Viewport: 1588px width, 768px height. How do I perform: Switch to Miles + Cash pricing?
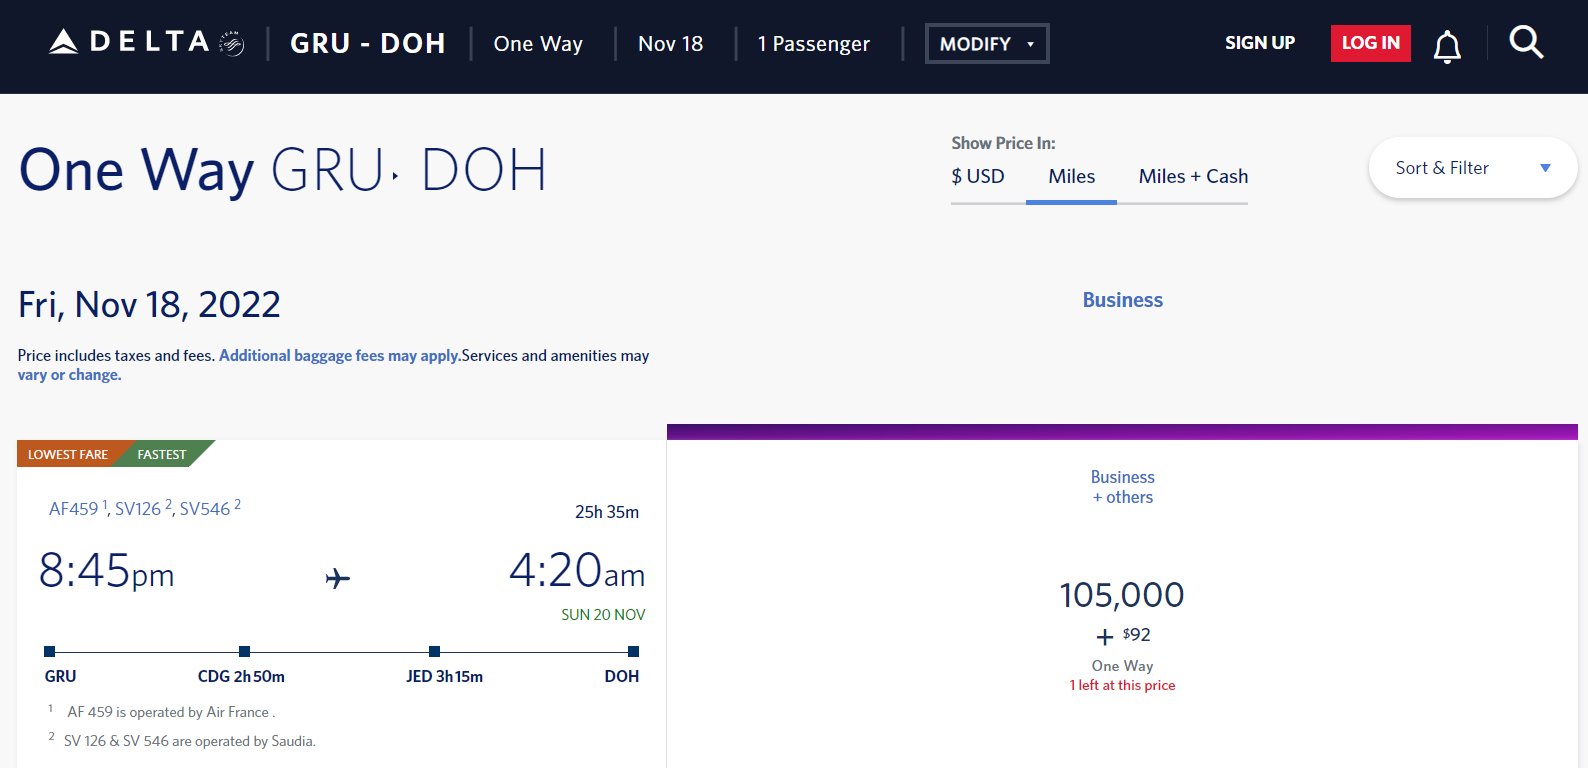point(1193,176)
